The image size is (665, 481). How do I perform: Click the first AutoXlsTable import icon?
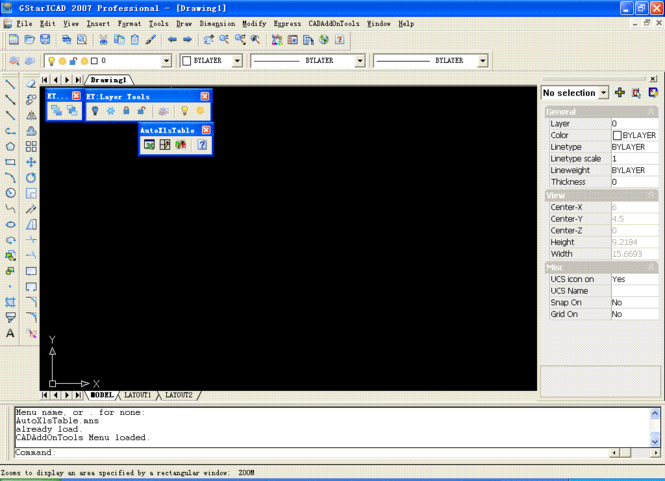149,145
